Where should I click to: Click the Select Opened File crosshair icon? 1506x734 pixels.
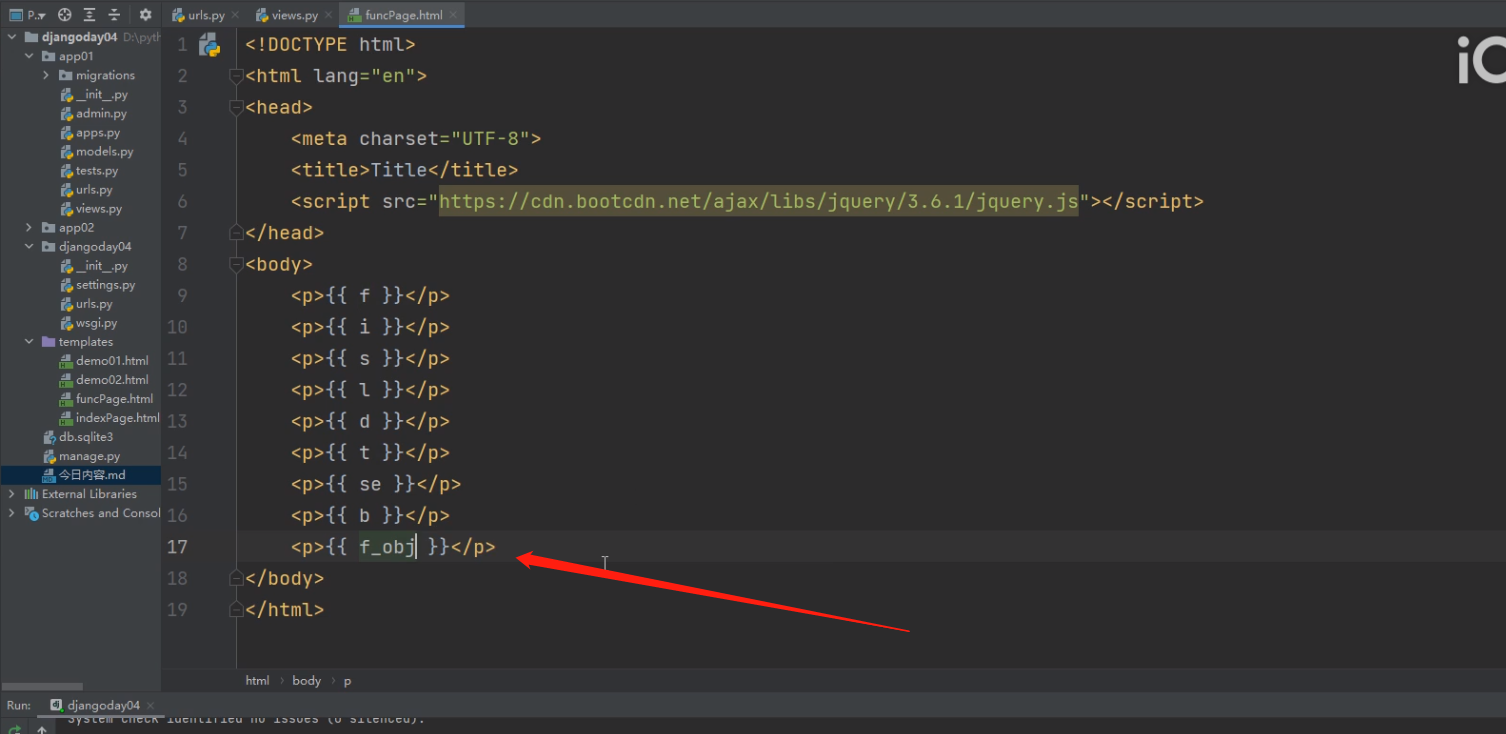(65, 15)
